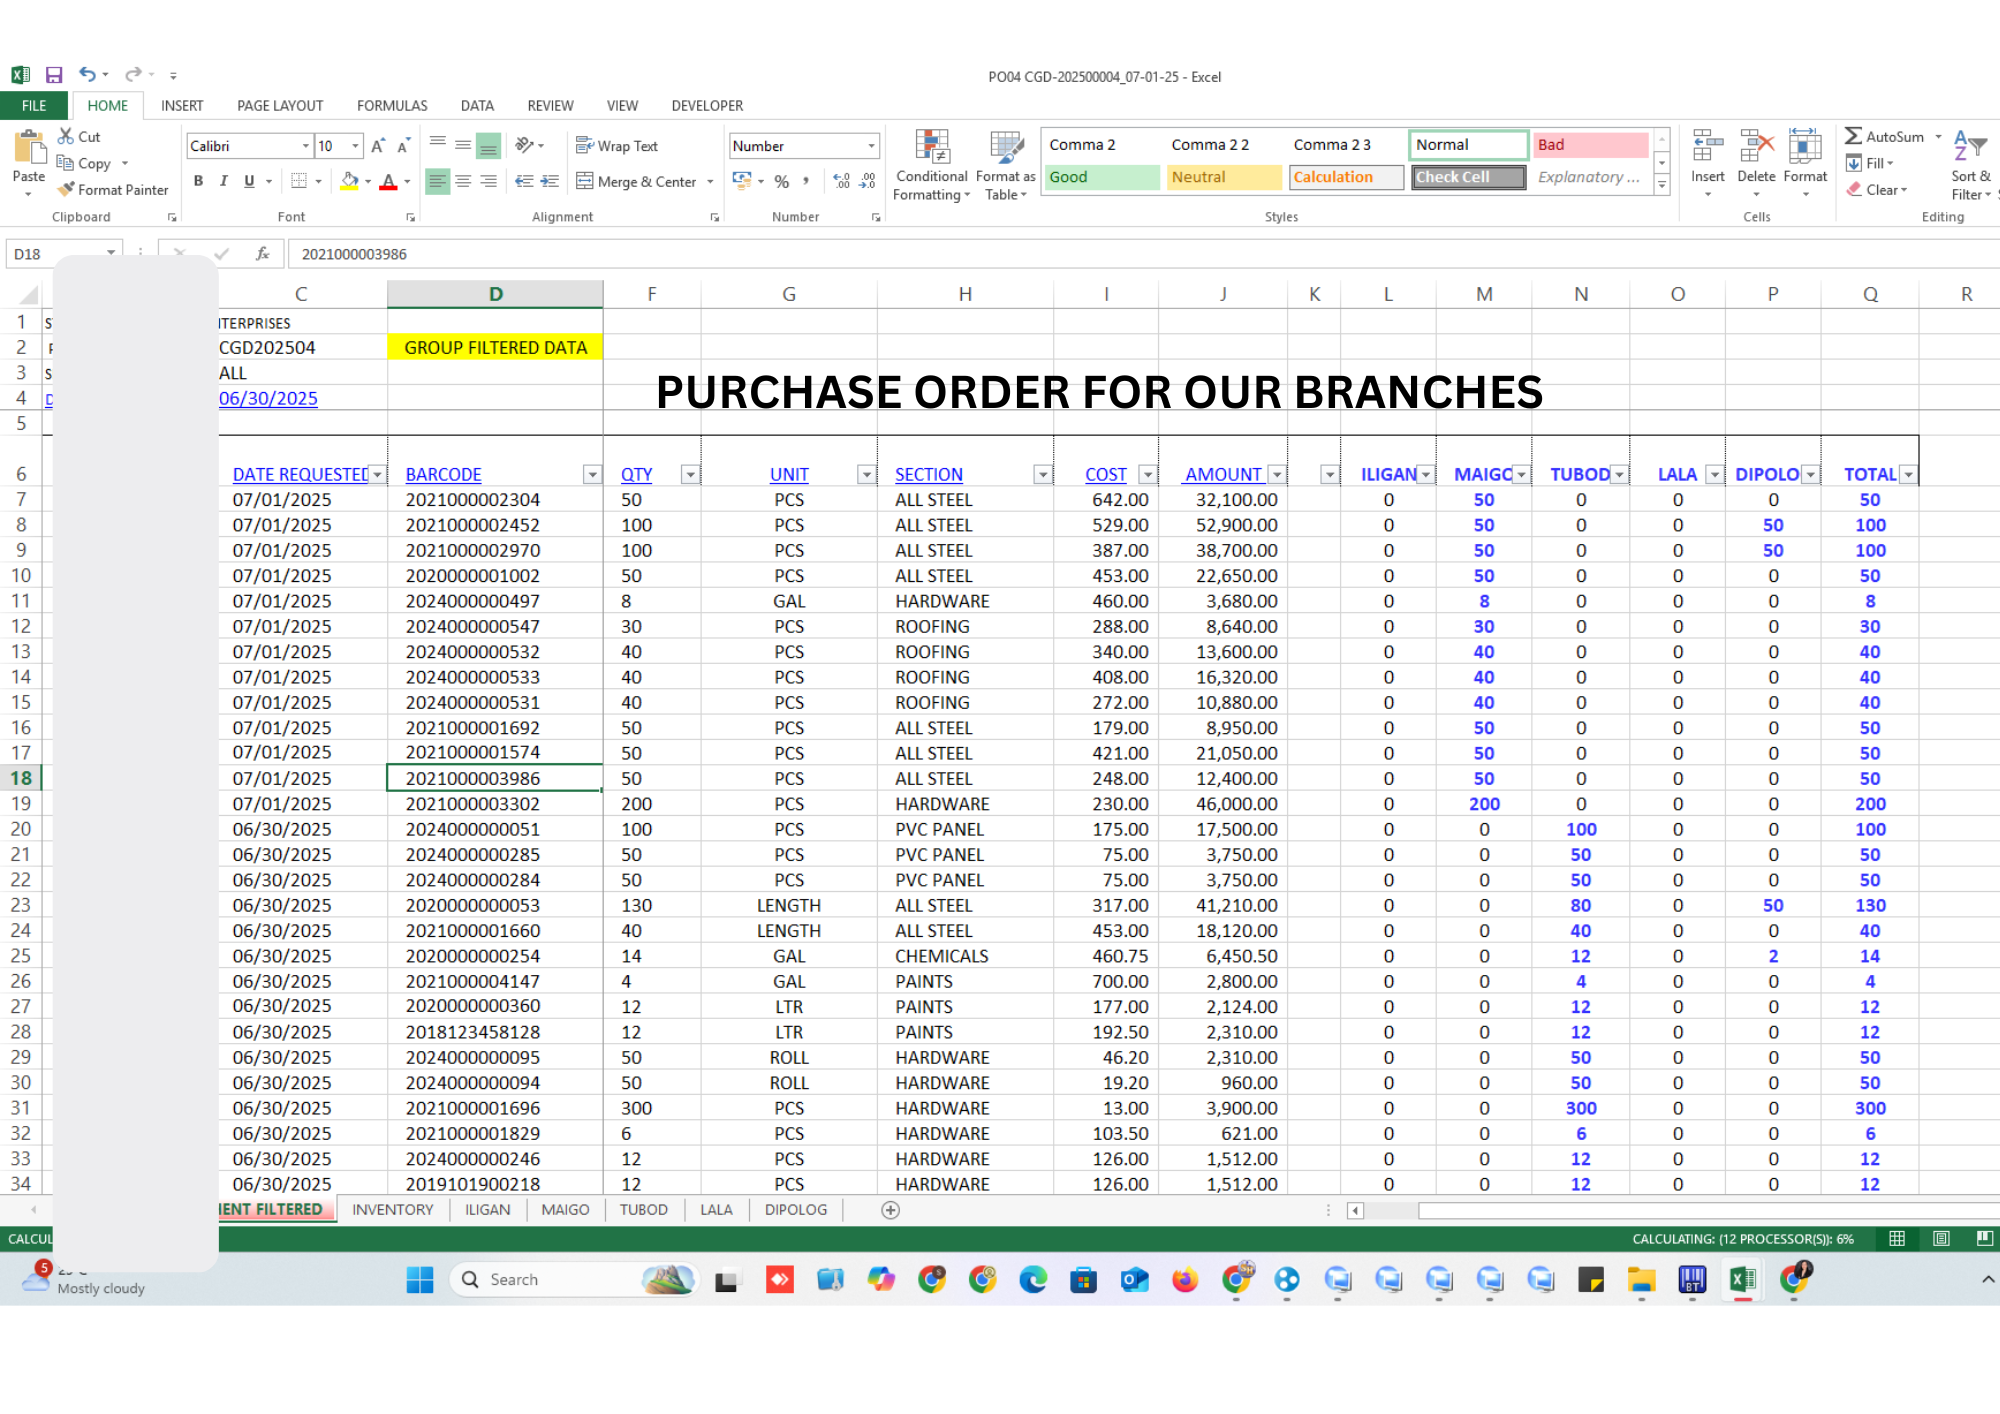Click the Cut scissors icon

click(66, 136)
